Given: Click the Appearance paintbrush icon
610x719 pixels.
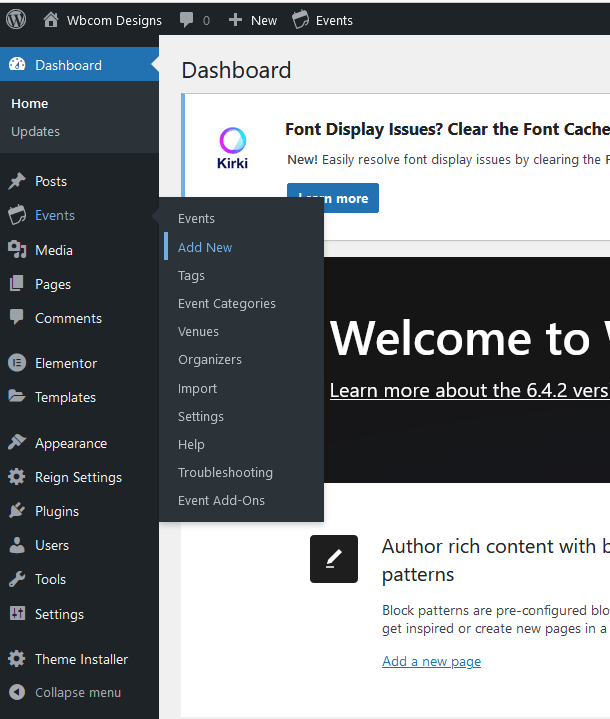Looking at the screenshot, I should [x=17, y=443].
